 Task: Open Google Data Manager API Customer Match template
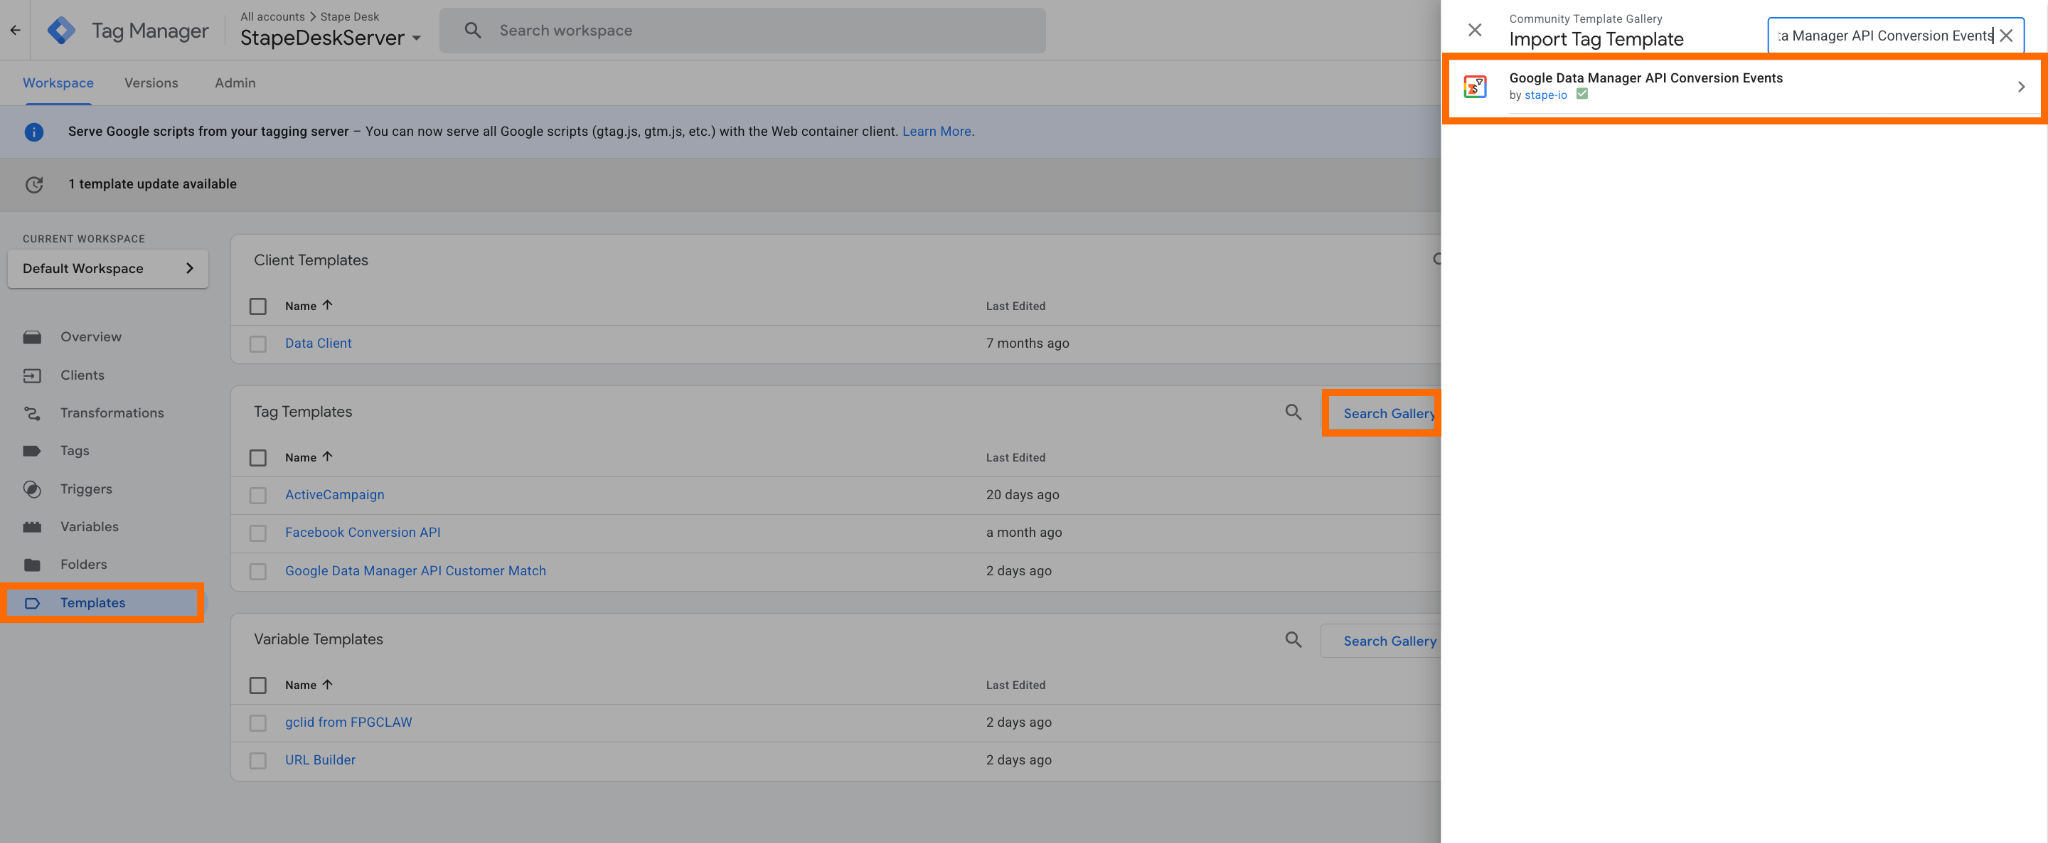415,571
